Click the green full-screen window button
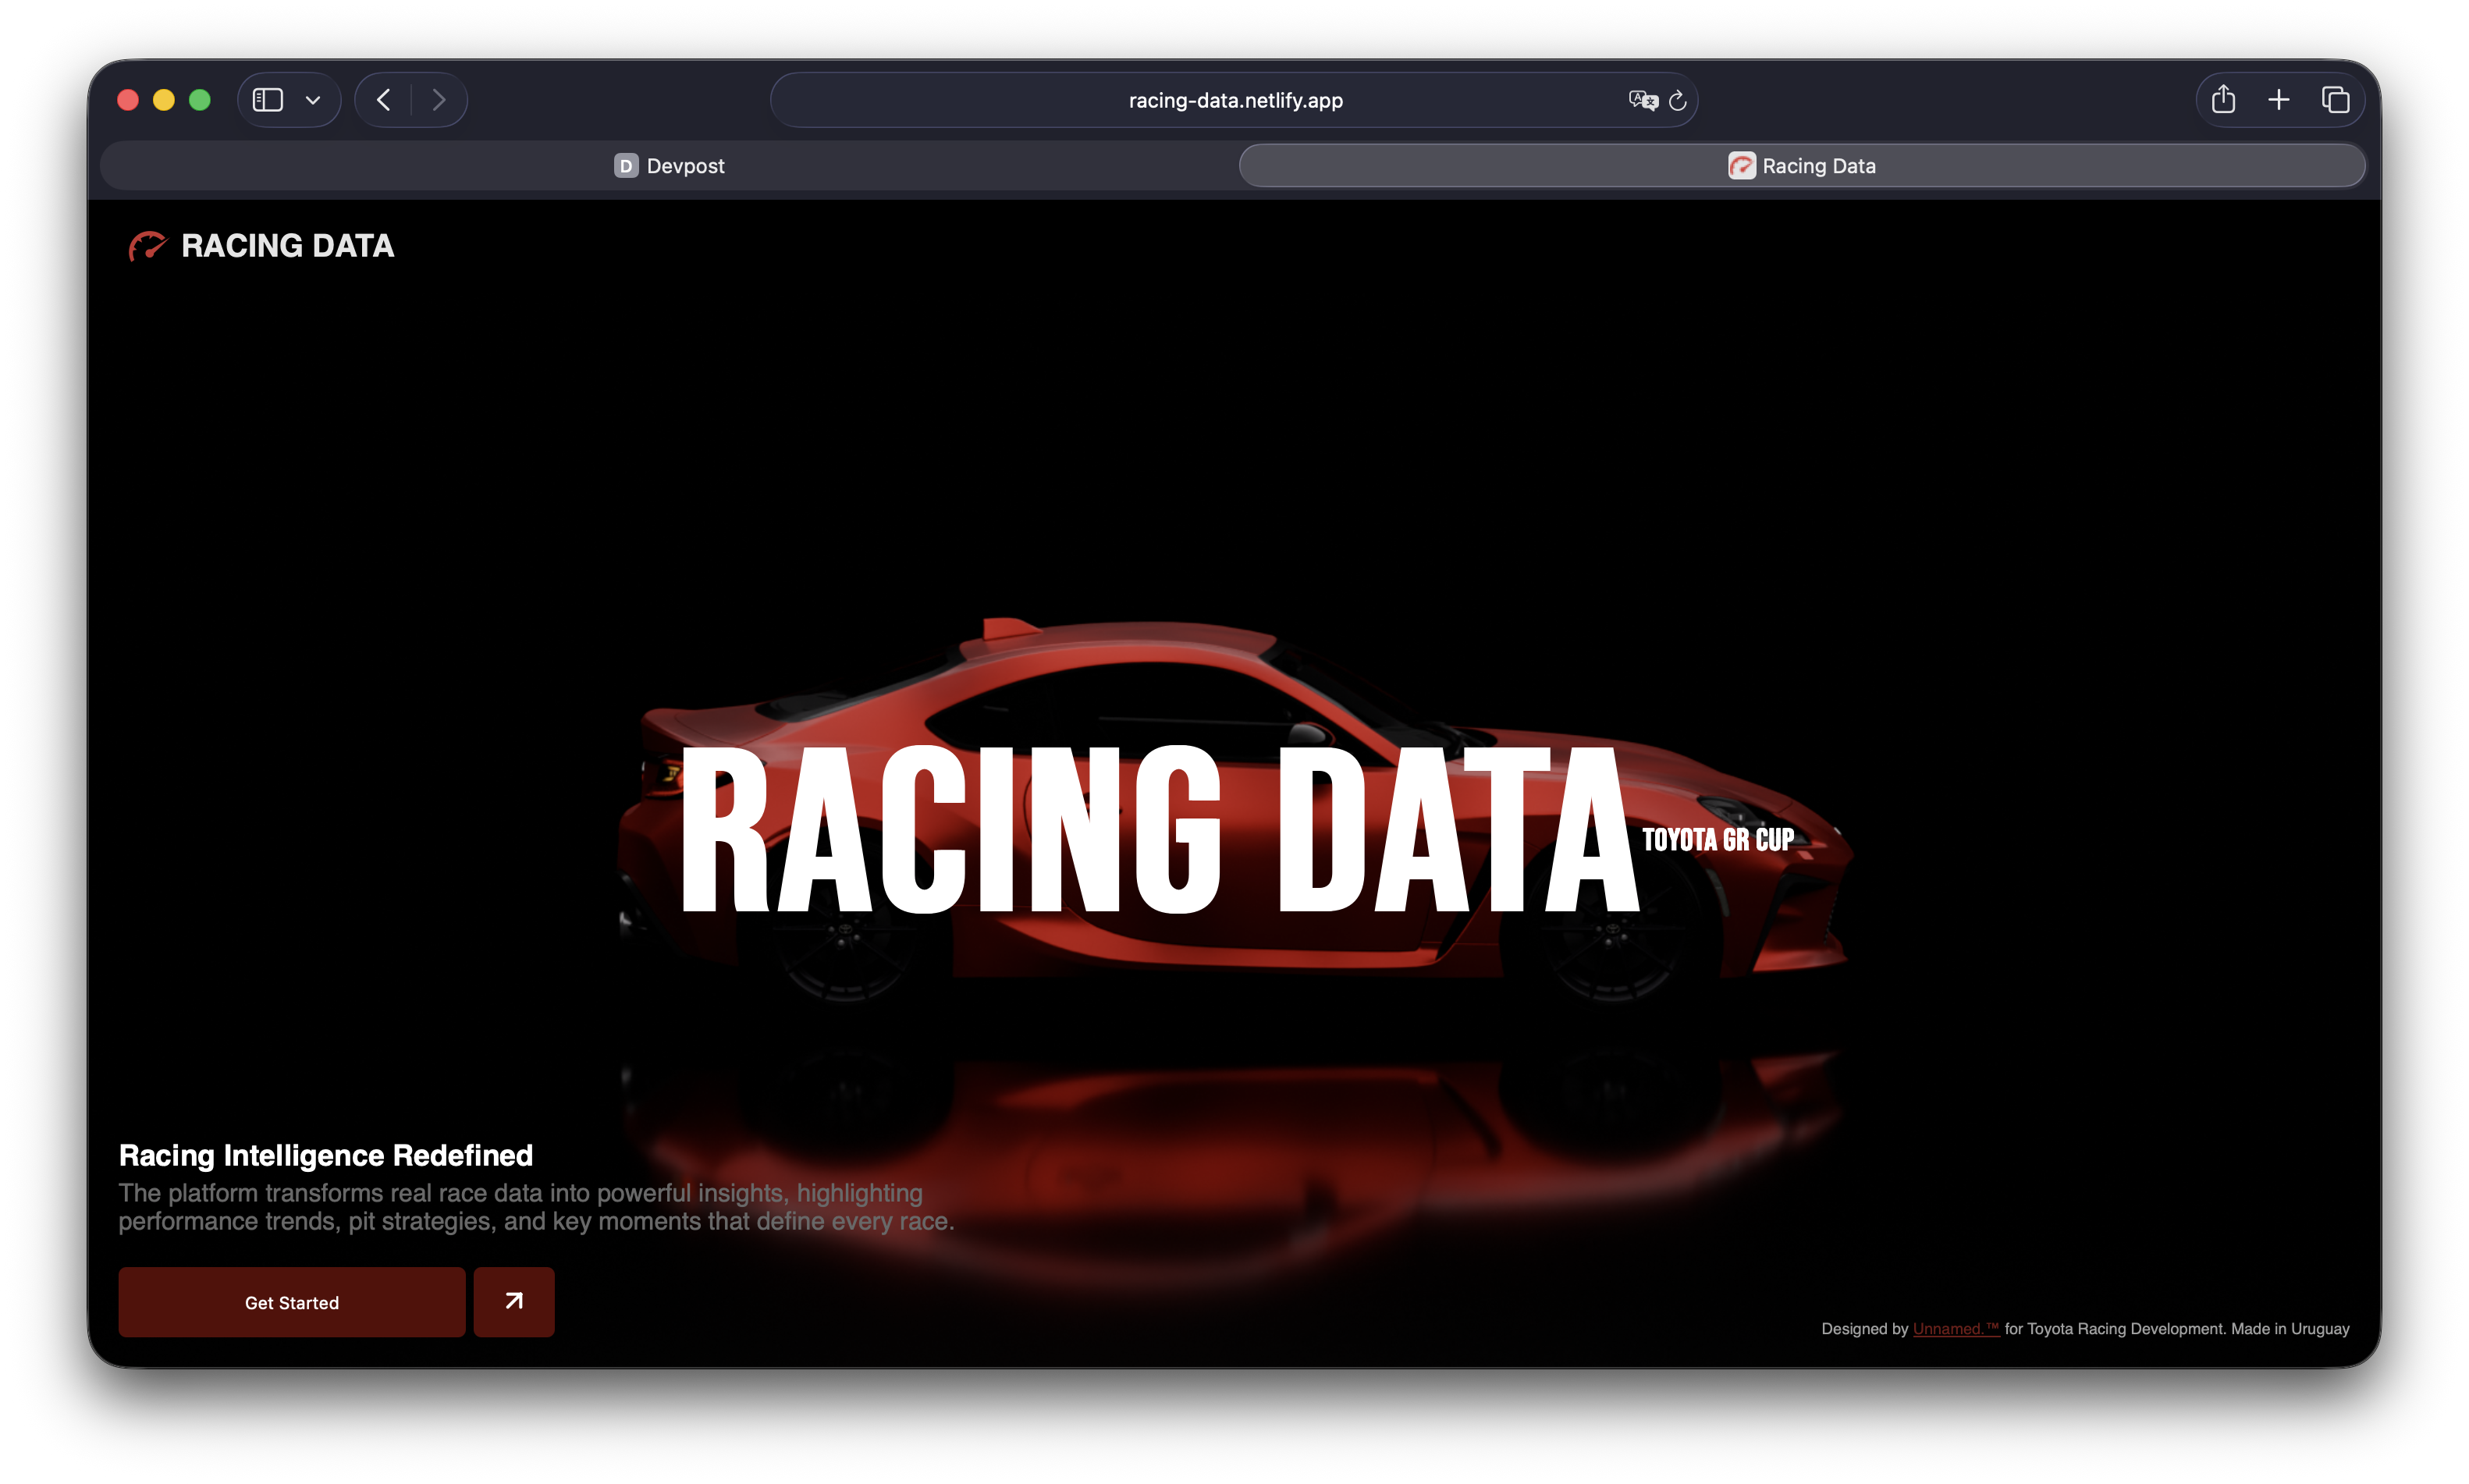This screenshot has width=2469, height=1484. tap(200, 100)
